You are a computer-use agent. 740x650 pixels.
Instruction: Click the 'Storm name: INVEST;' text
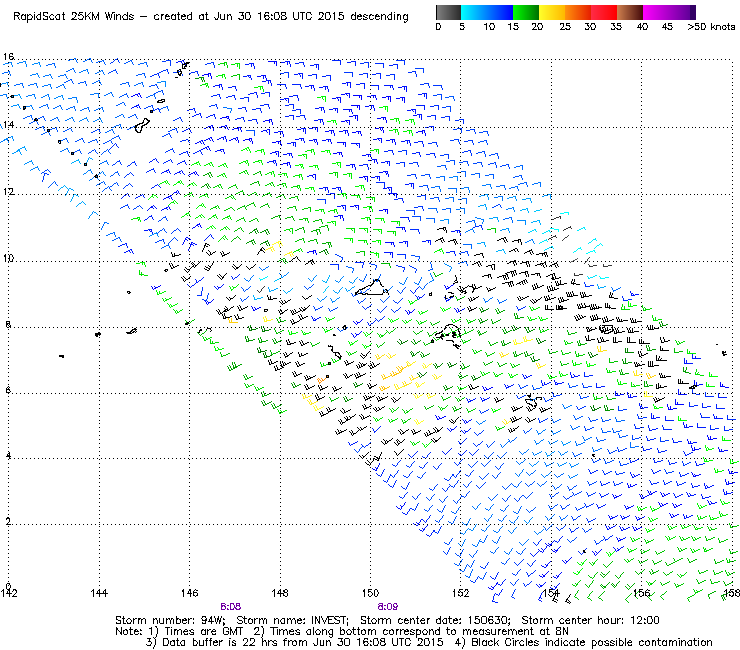tap(292, 620)
